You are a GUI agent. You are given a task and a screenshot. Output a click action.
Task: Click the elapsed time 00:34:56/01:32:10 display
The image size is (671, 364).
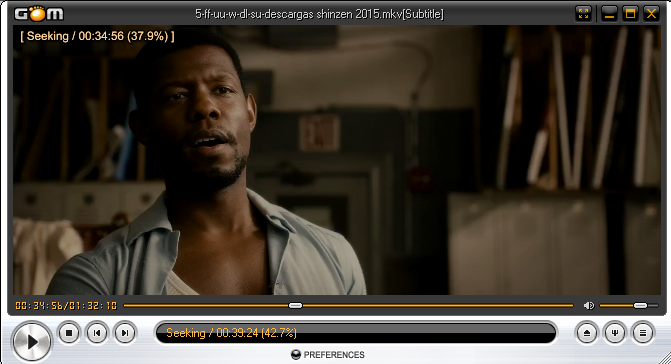[x=66, y=305]
